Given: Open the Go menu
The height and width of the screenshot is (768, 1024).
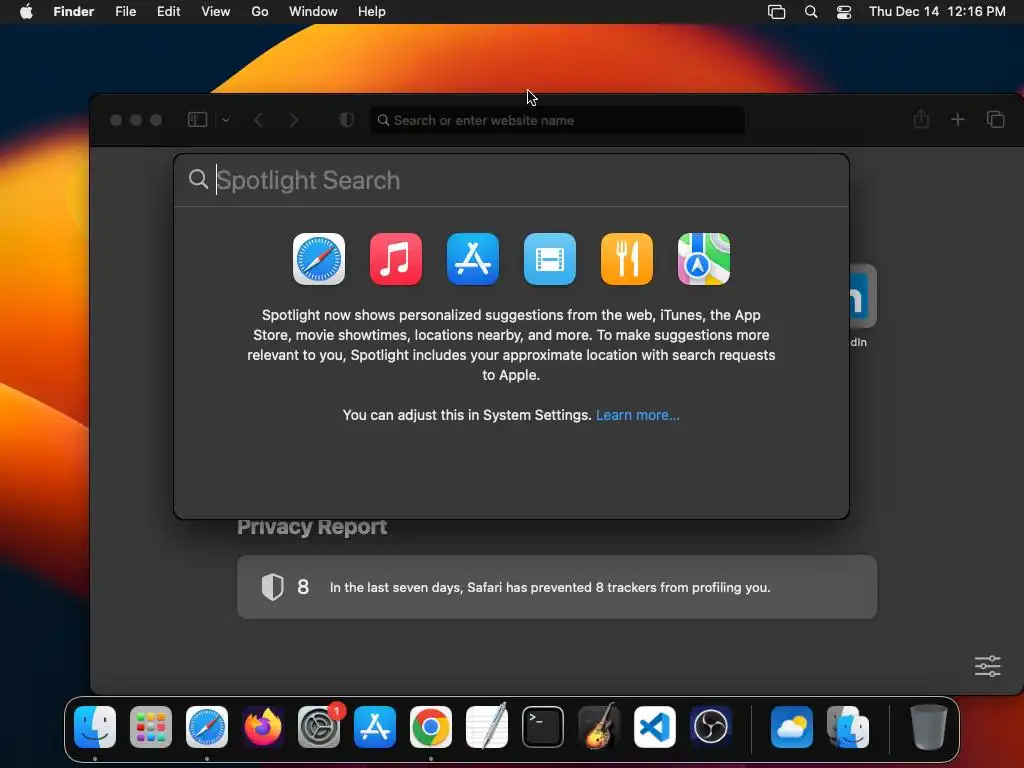Looking at the screenshot, I should [260, 12].
